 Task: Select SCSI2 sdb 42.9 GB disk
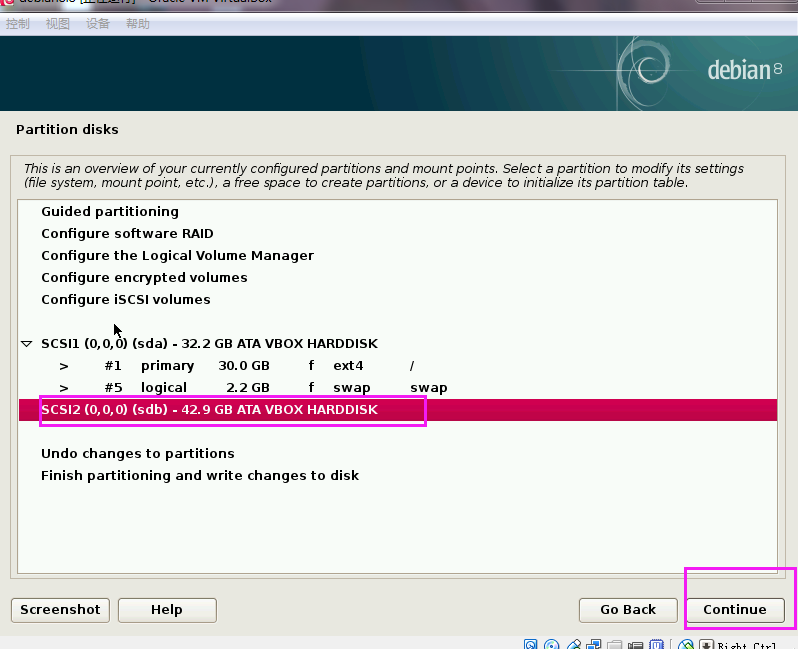[x=209, y=410]
